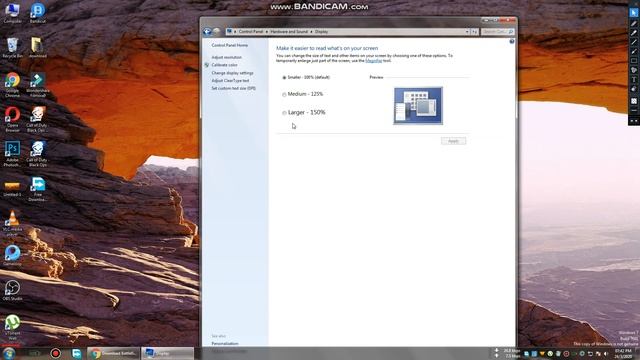Select the text T tool in drawing bar
Viewport: 640px width, 360px height.
coord(633,80)
